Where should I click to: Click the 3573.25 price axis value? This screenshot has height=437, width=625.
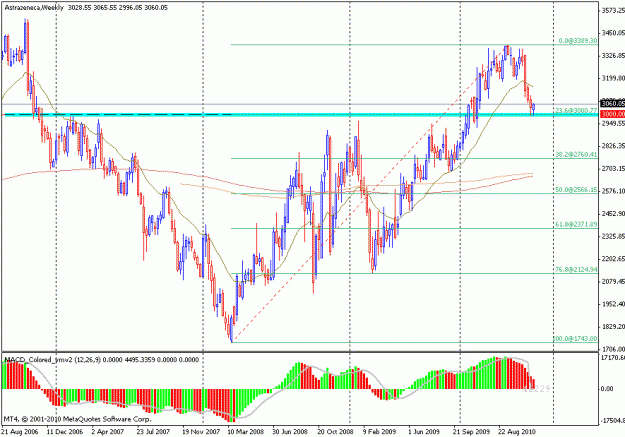613,11
